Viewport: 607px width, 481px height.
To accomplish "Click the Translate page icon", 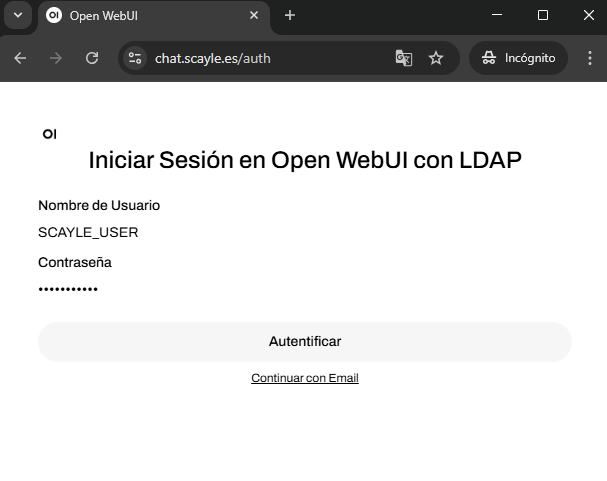I will click(x=404, y=58).
